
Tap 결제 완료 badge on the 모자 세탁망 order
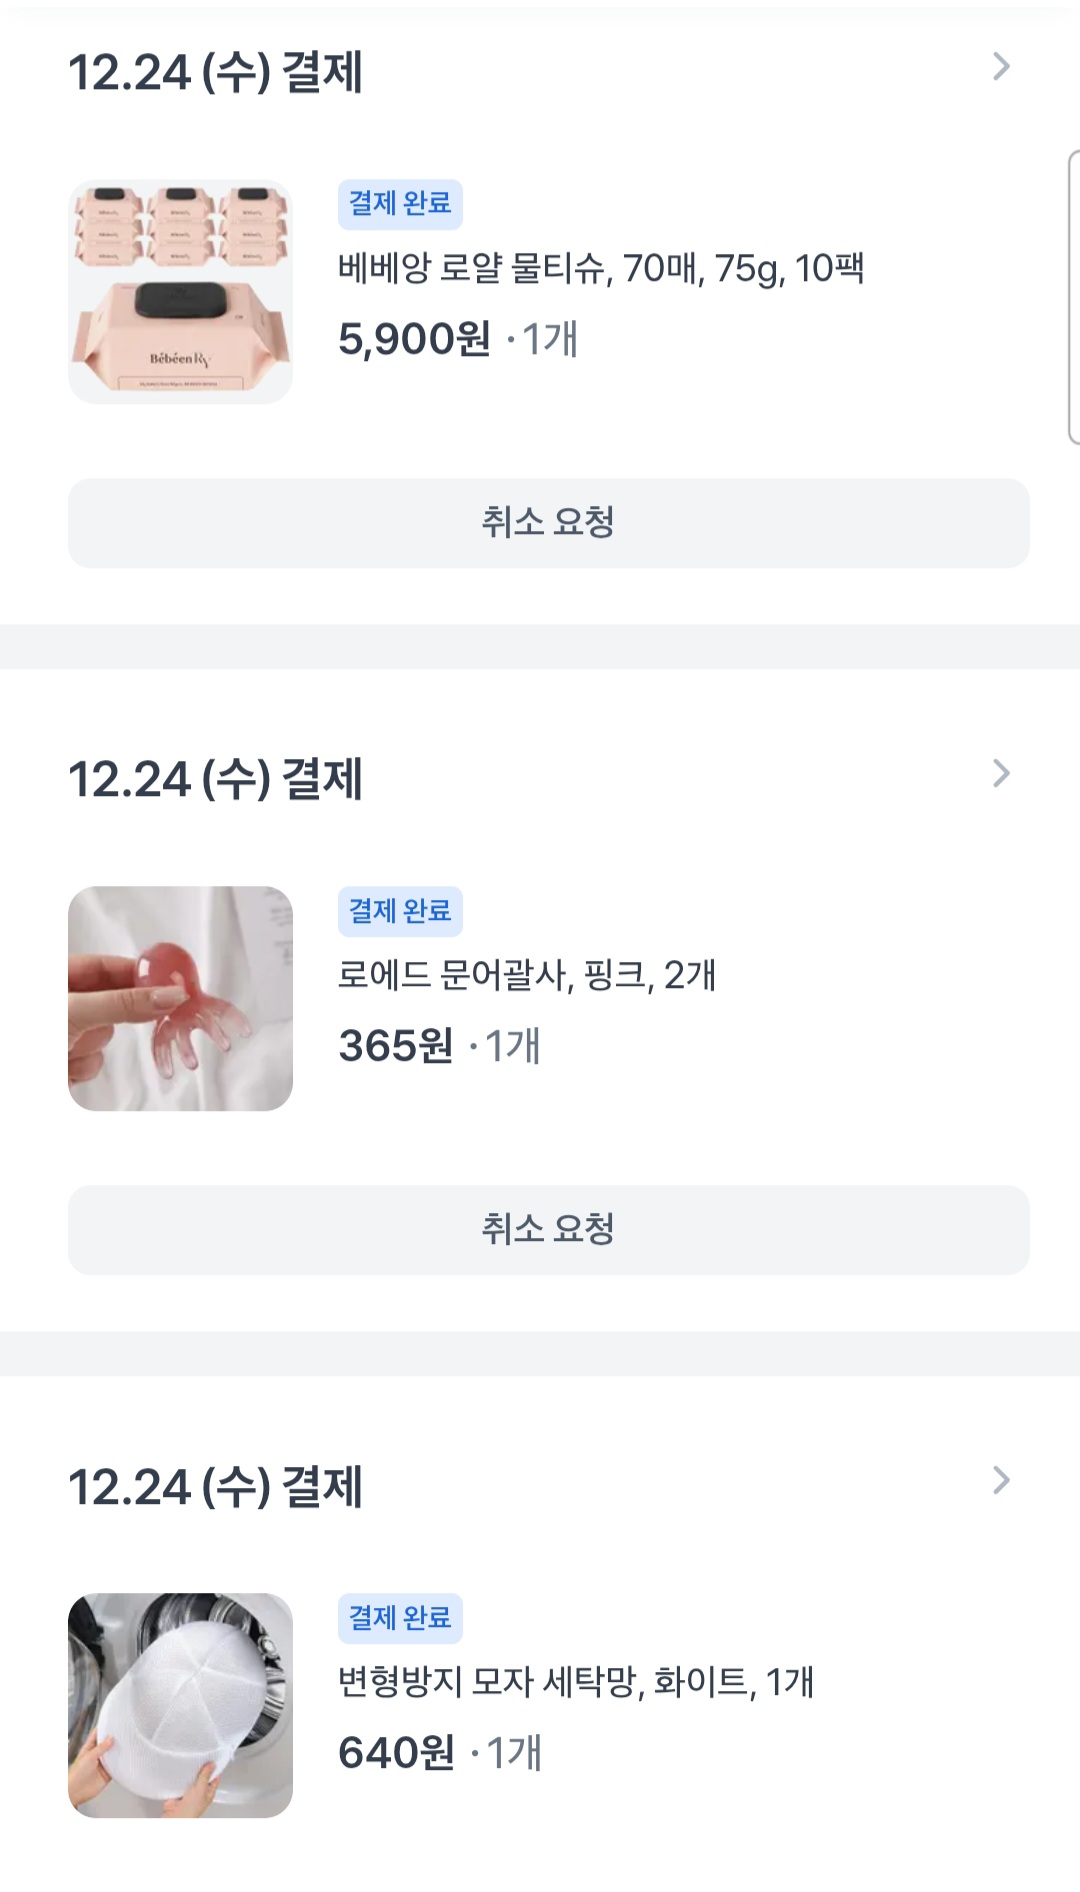pyautogui.click(x=400, y=1618)
